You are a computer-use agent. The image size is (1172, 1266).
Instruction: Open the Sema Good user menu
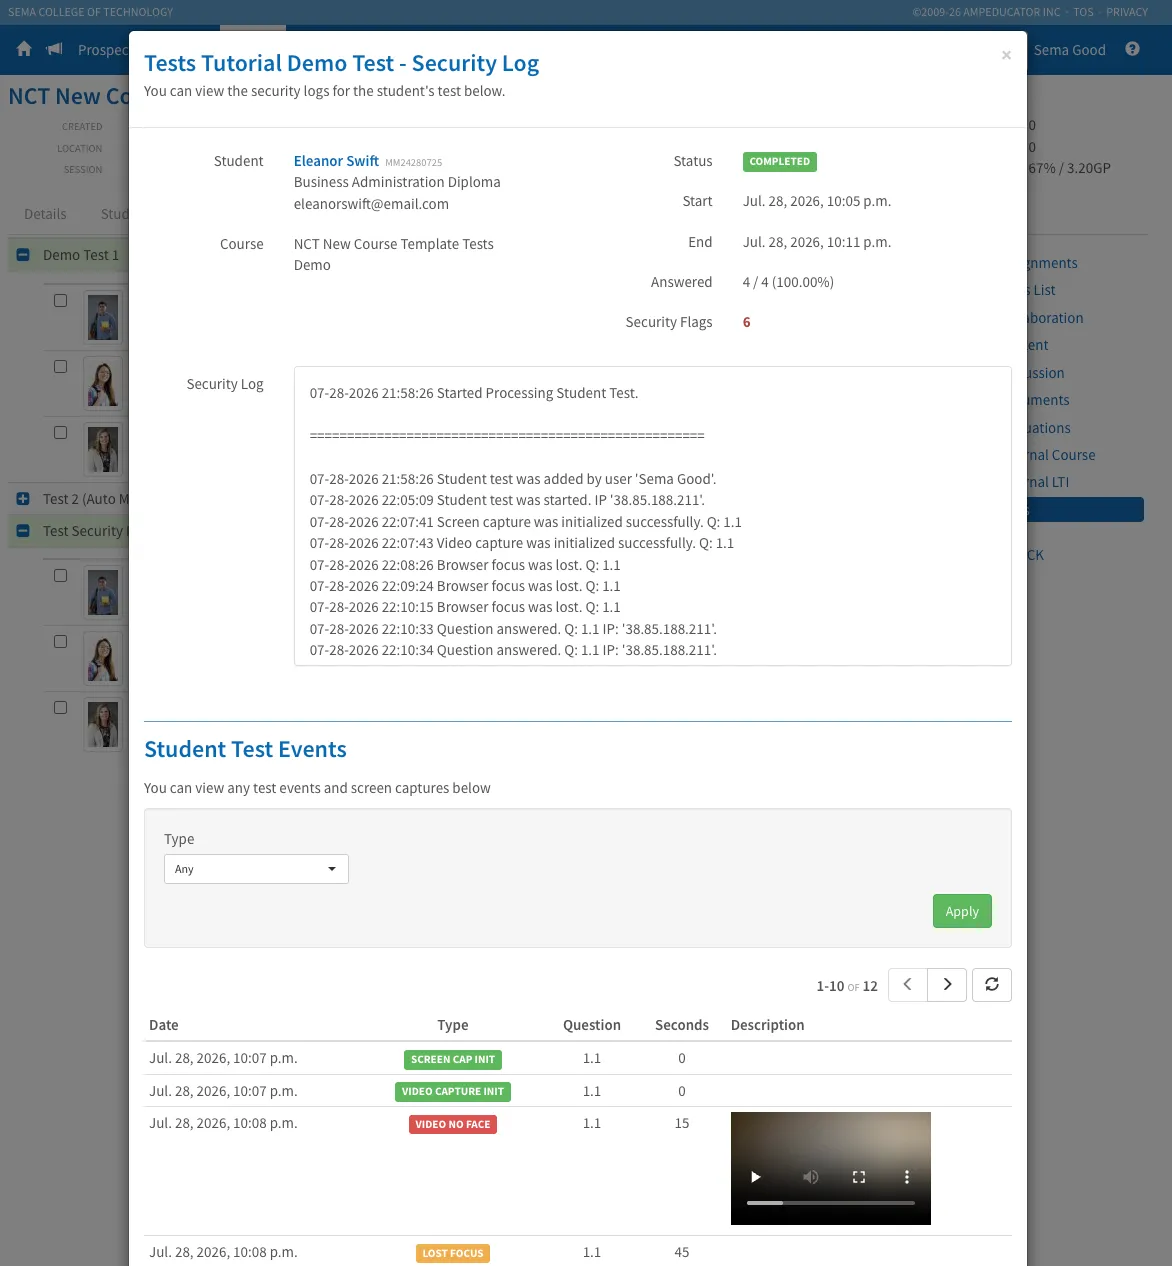[1069, 50]
